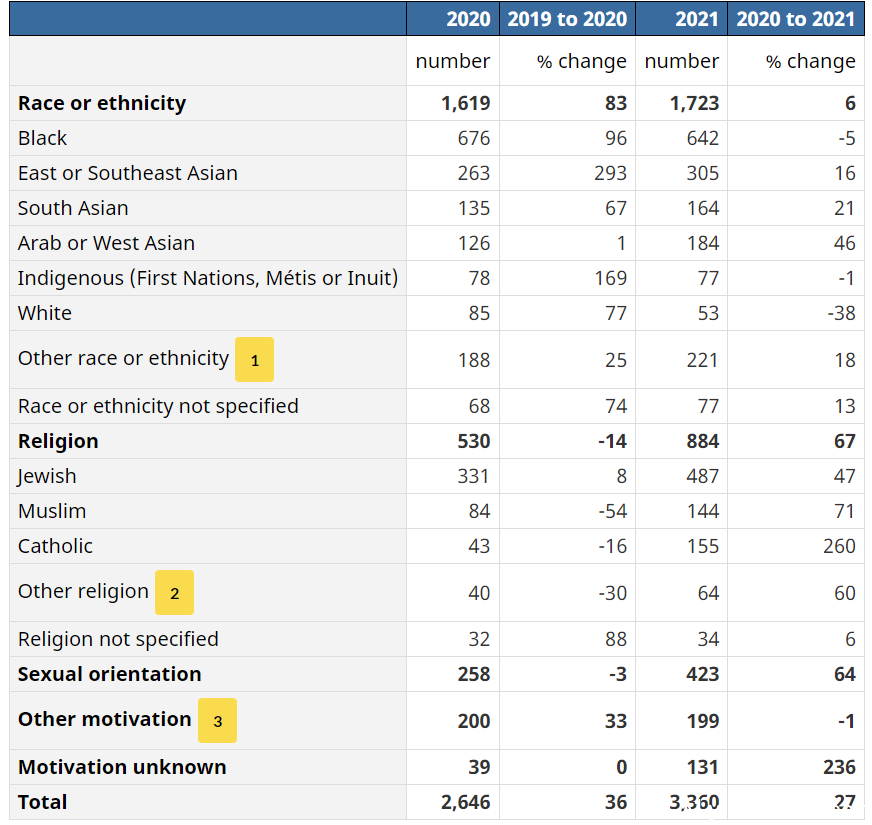The width and height of the screenshot is (872, 825).
Task: Click the Black row label
Action: tap(42, 138)
